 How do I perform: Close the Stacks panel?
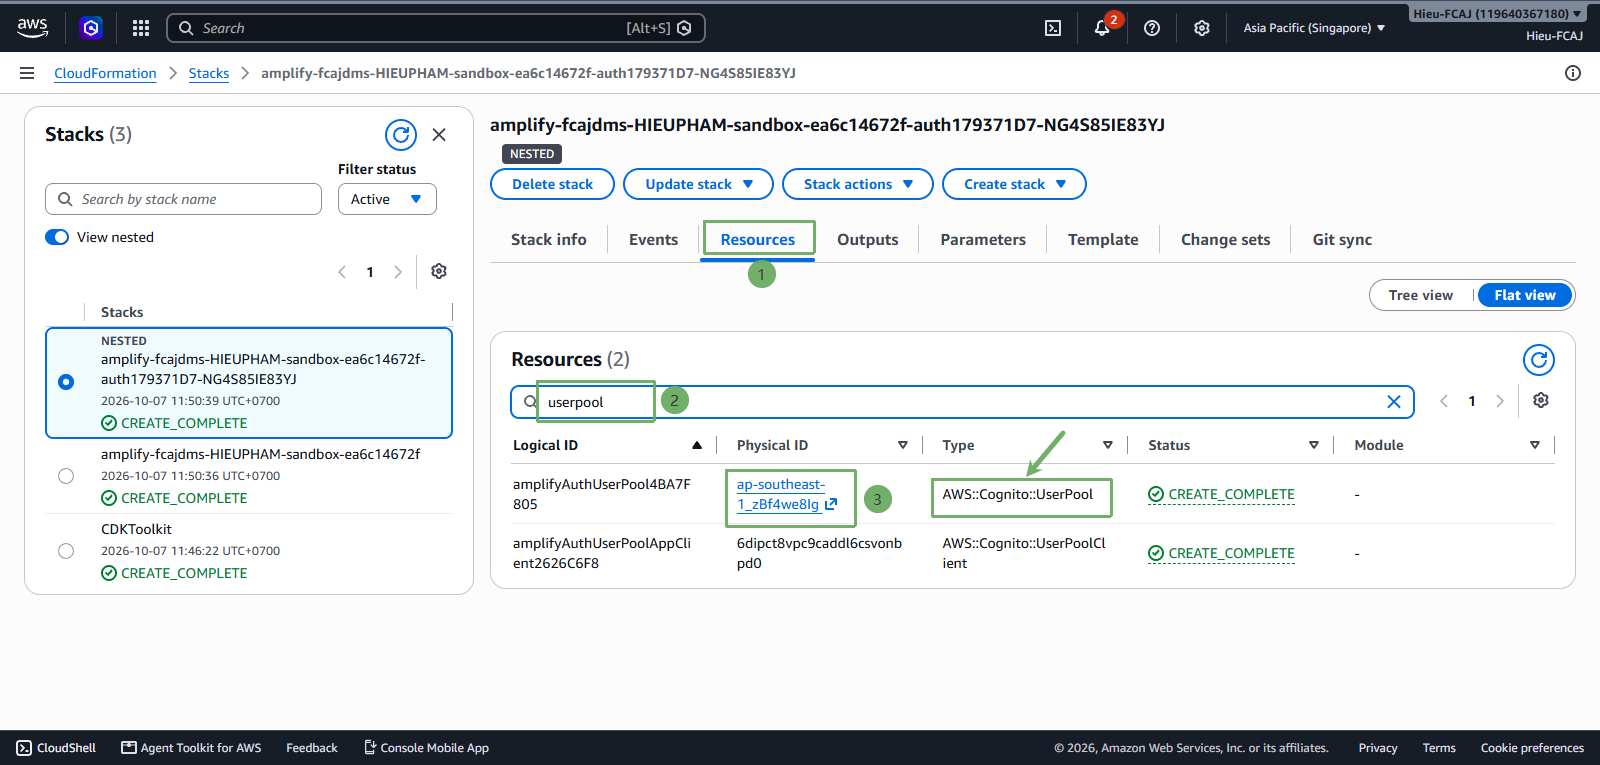(439, 135)
